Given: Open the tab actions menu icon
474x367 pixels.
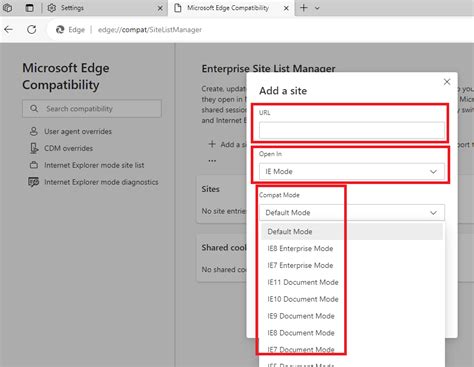Looking at the screenshot, I should [30, 8].
